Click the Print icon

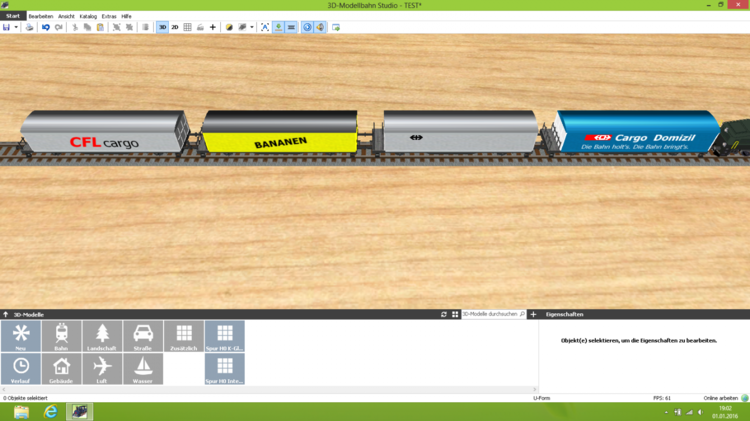click(30, 27)
